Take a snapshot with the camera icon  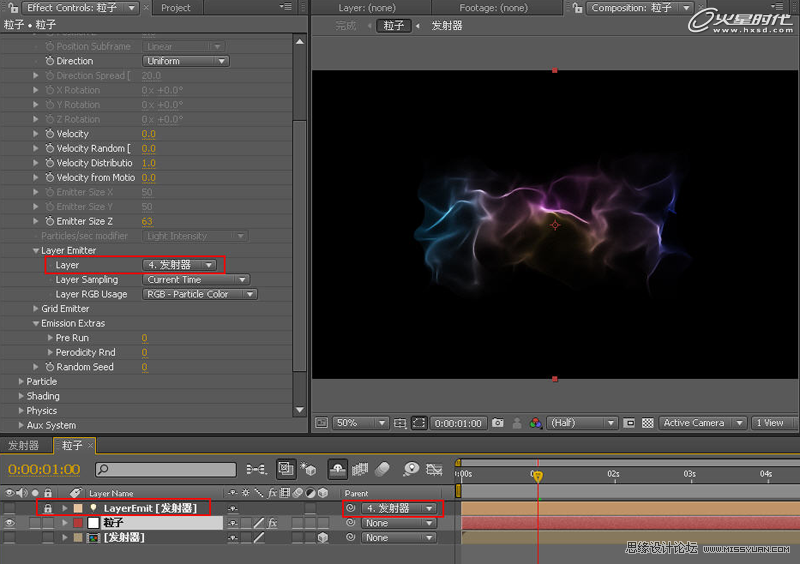[x=498, y=423]
